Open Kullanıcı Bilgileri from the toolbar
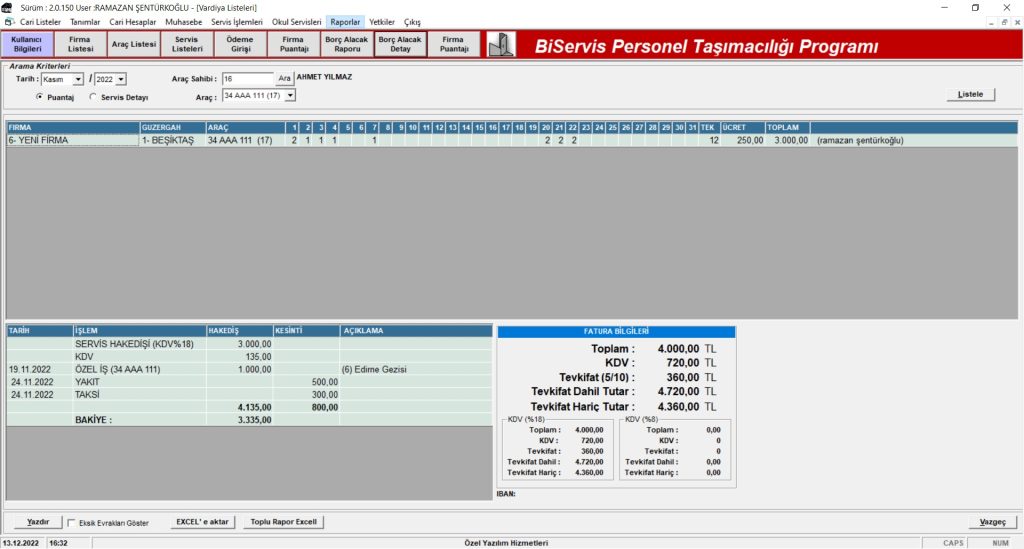 [27, 45]
